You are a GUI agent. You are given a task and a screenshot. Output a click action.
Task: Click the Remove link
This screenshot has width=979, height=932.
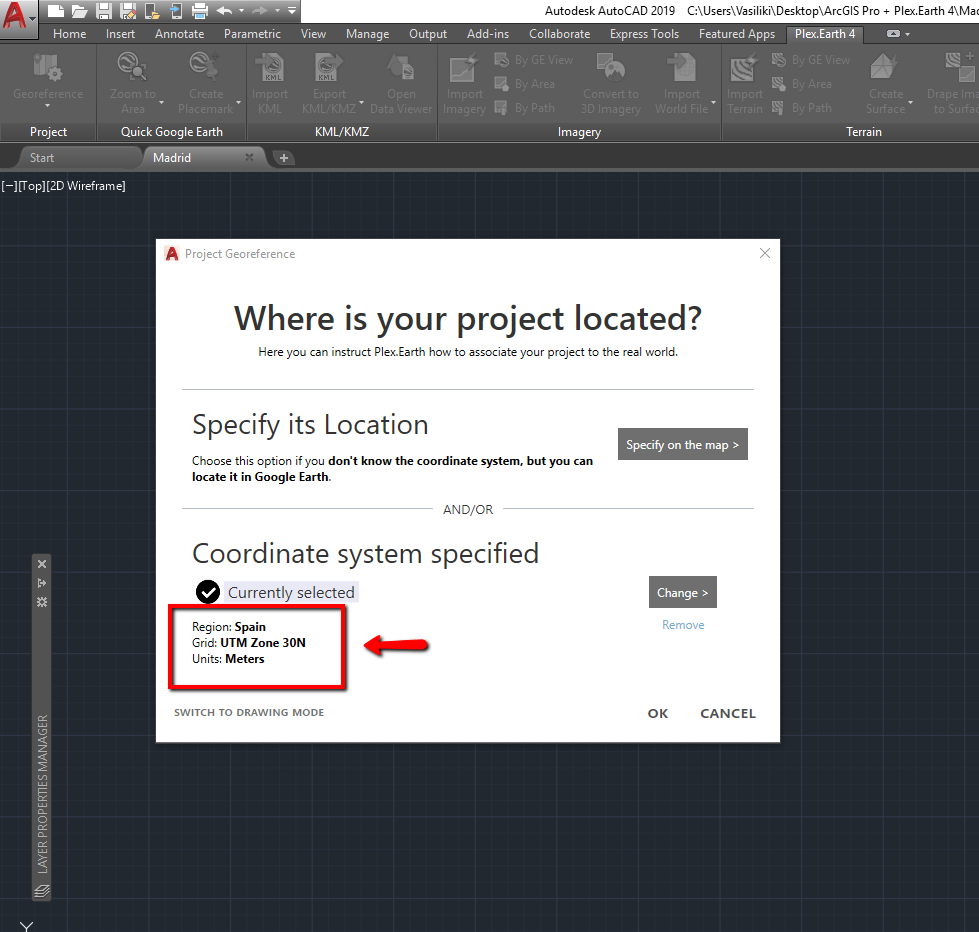coord(683,625)
